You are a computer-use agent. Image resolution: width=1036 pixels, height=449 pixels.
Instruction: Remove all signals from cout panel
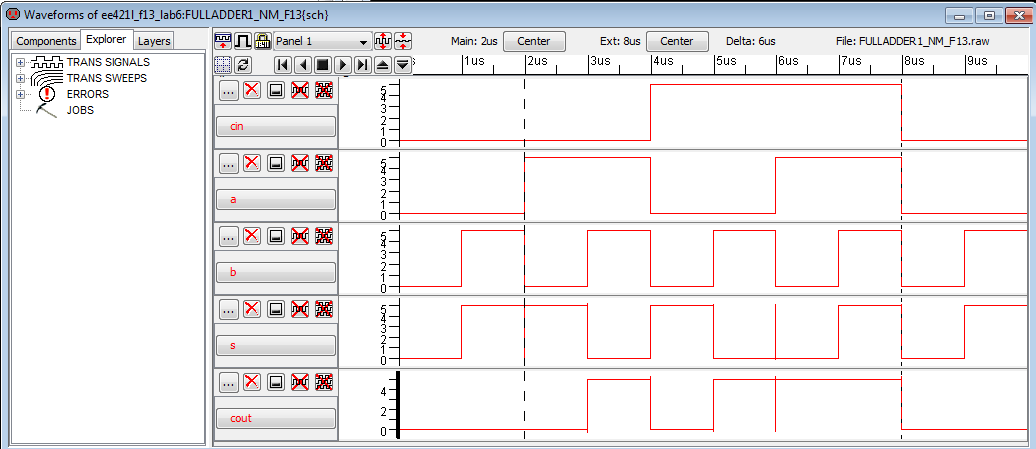pos(324,382)
